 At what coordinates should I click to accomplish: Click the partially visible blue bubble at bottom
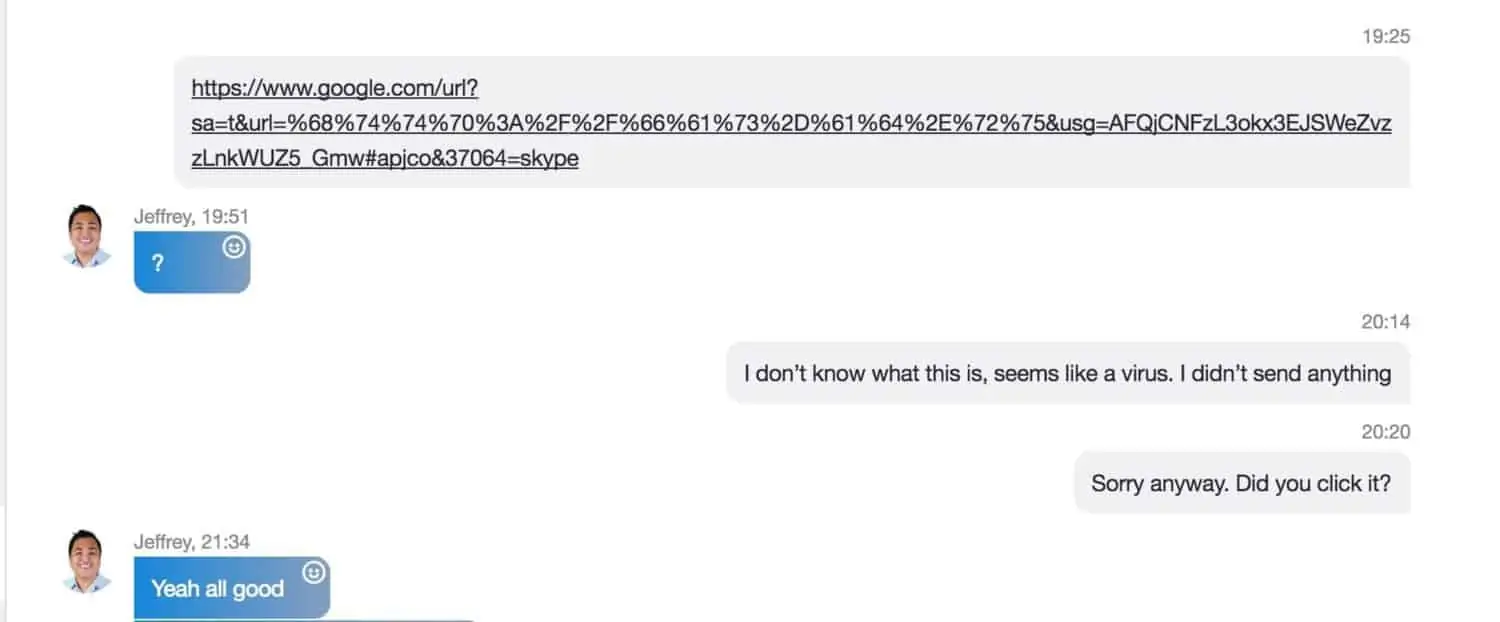(303, 620)
